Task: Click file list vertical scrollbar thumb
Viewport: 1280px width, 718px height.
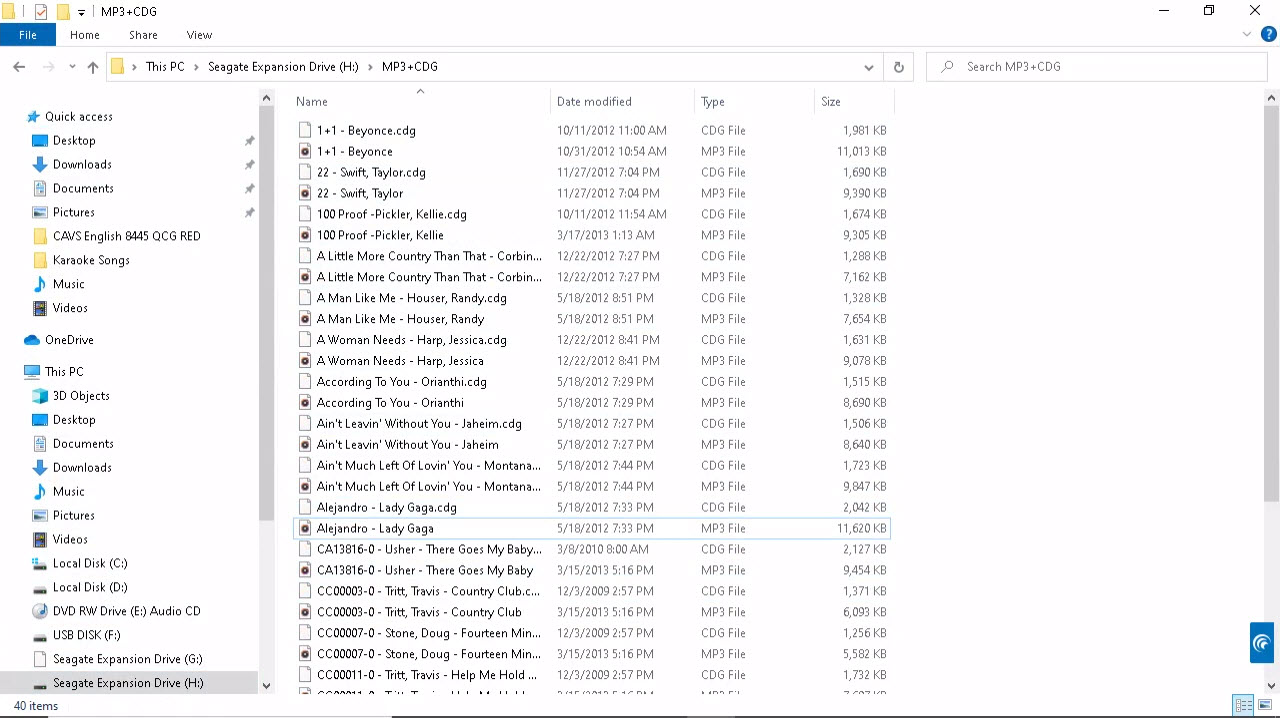Action: (x=1271, y=302)
